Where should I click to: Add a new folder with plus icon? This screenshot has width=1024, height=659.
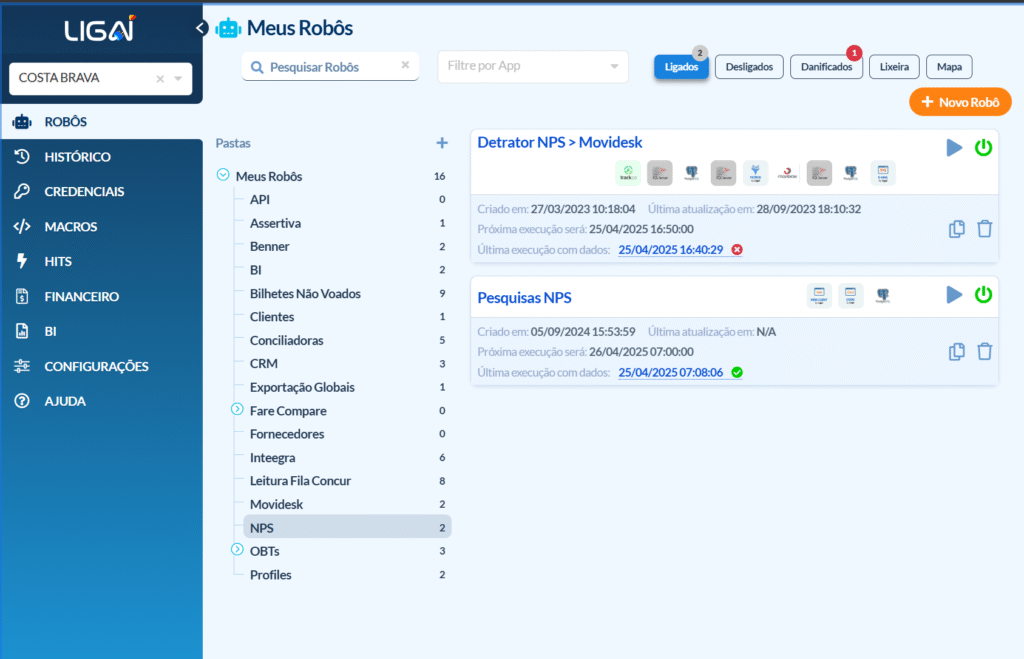(x=442, y=143)
